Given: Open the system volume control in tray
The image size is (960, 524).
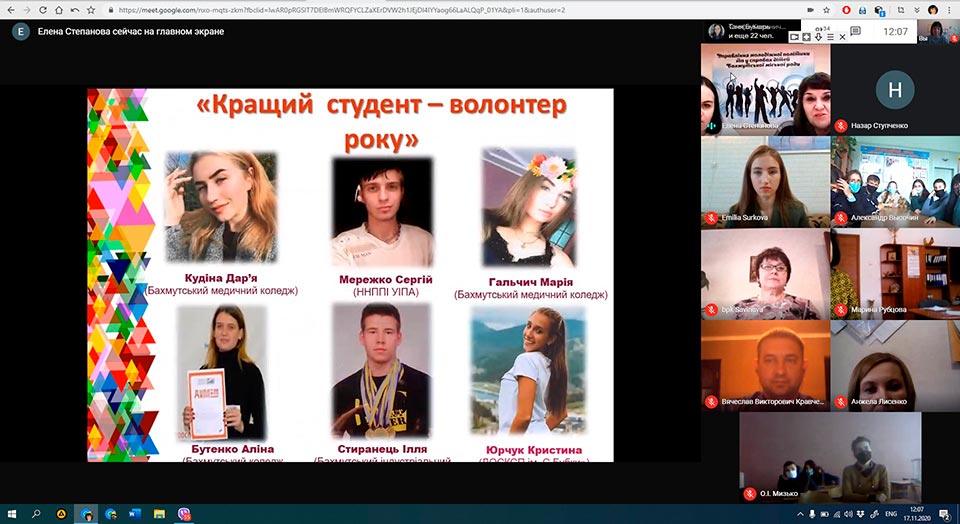Looking at the screenshot, I should point(849,514).
